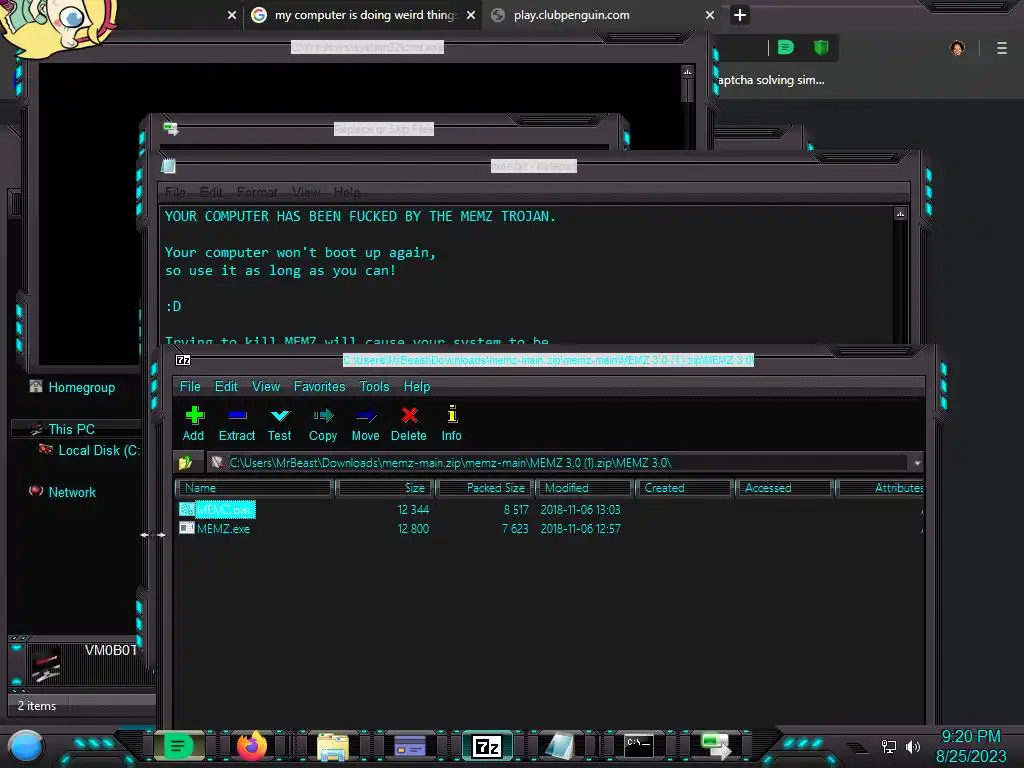Click the Notepad scrollbar up arrow
This screenshot has width=1024, height=768.
[x=900, y=214]
